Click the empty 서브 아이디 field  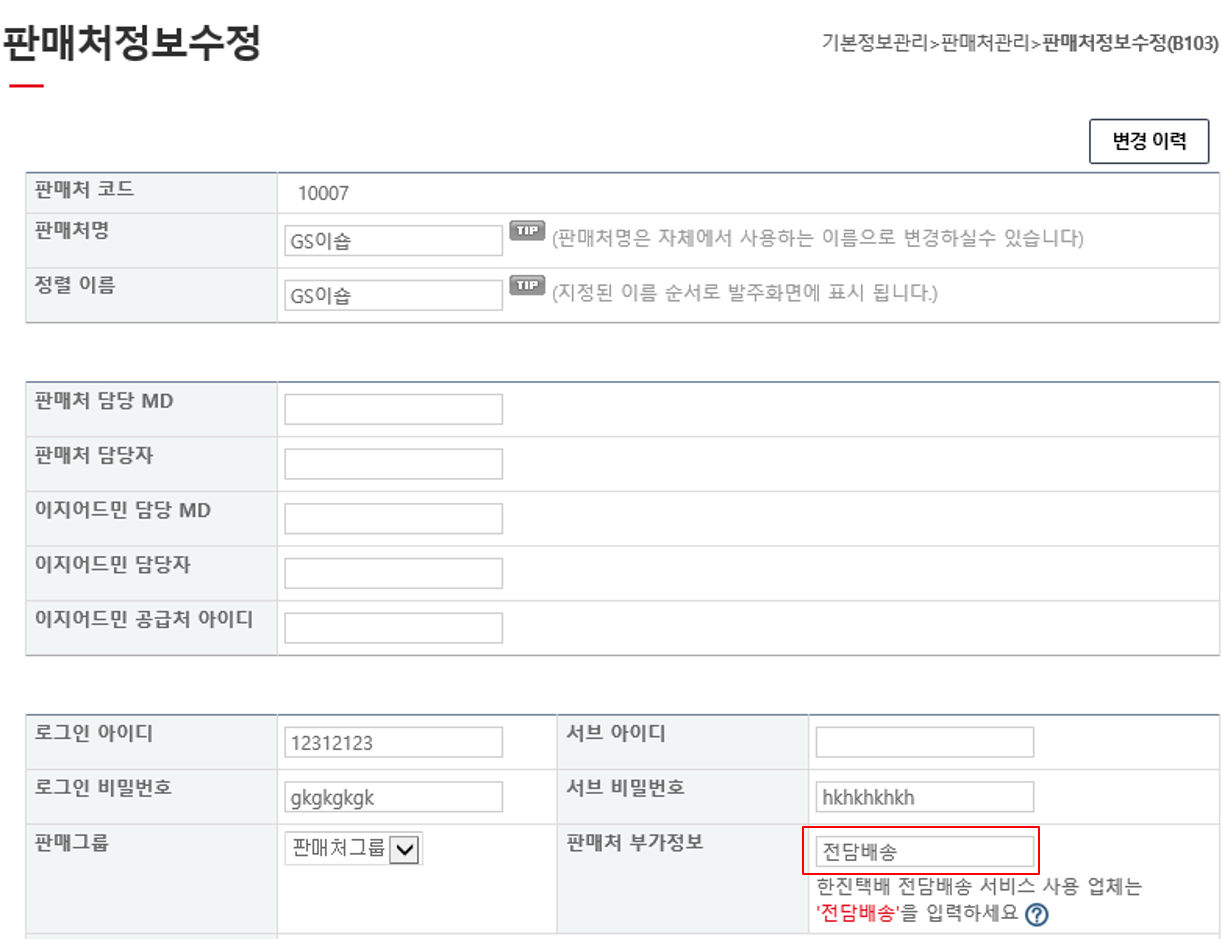(x=924, y=743)
